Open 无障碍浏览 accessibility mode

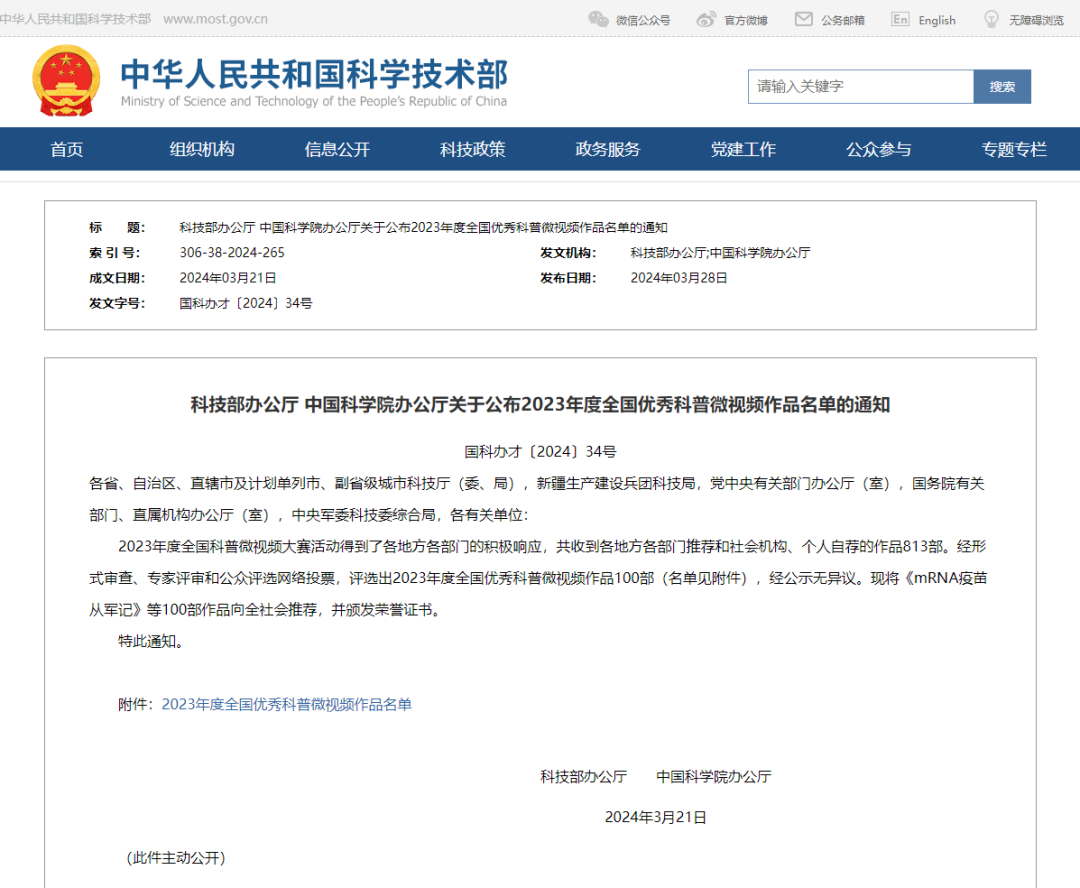tap(1036, 21)
